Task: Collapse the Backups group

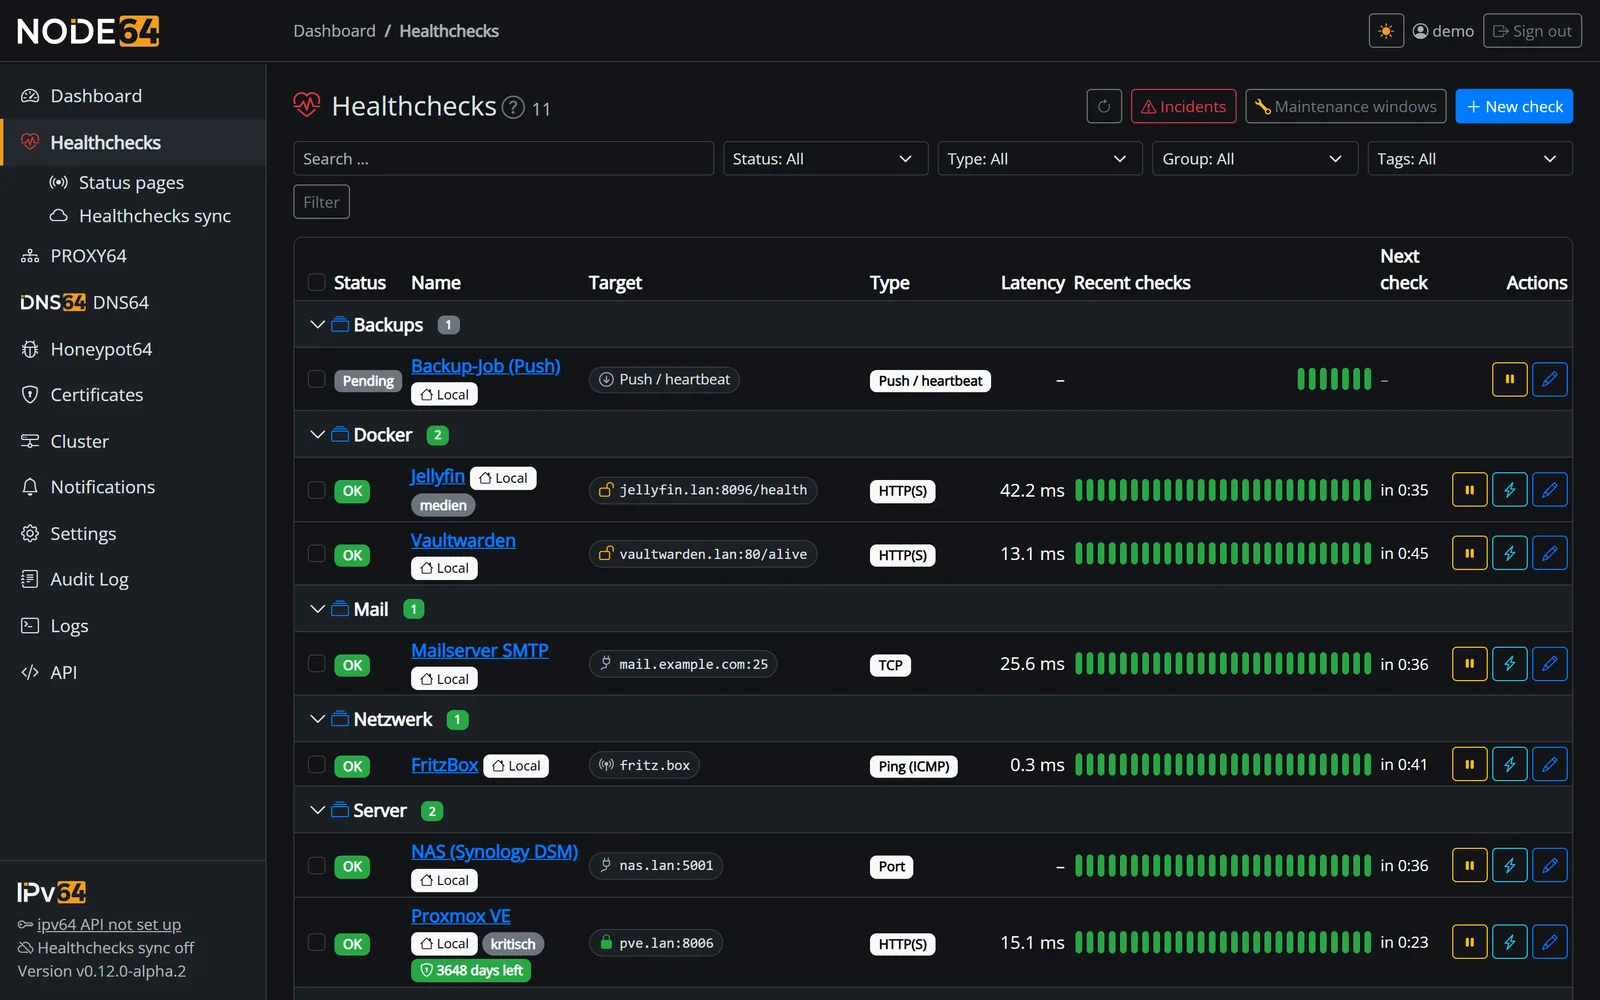Action: click(x=318, y=325)
